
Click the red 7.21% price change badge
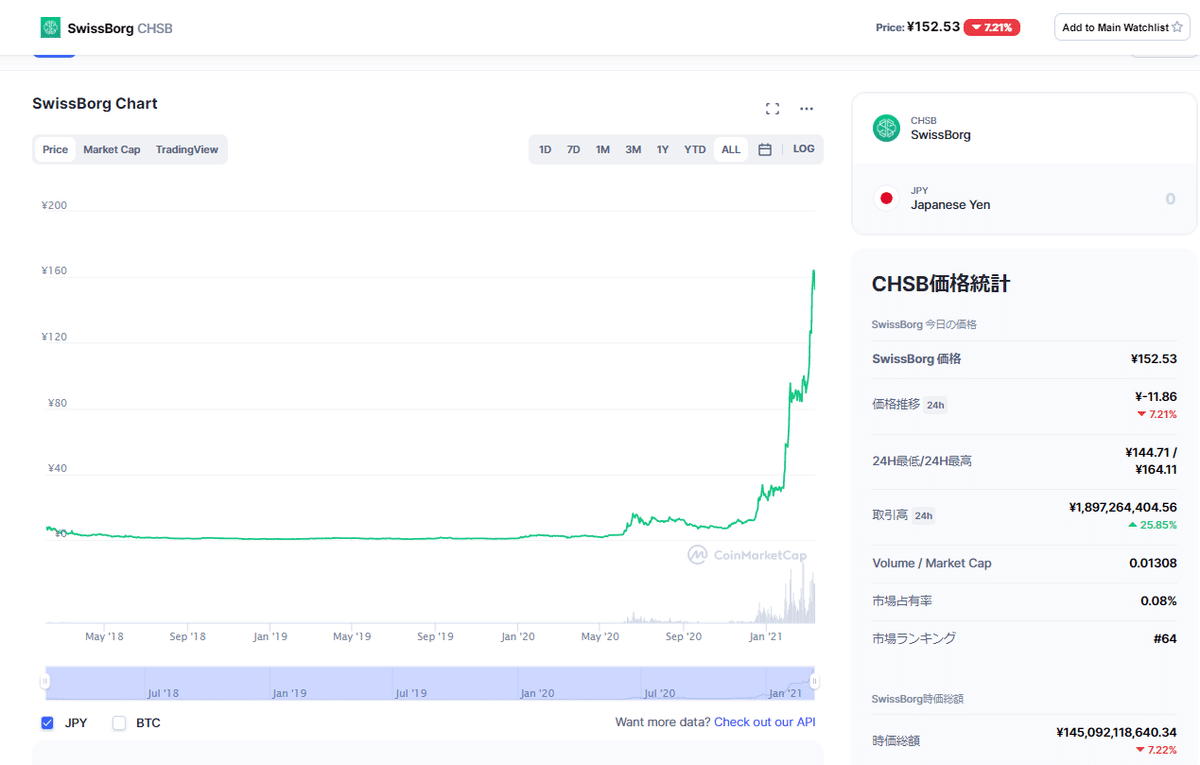[992, 27]
